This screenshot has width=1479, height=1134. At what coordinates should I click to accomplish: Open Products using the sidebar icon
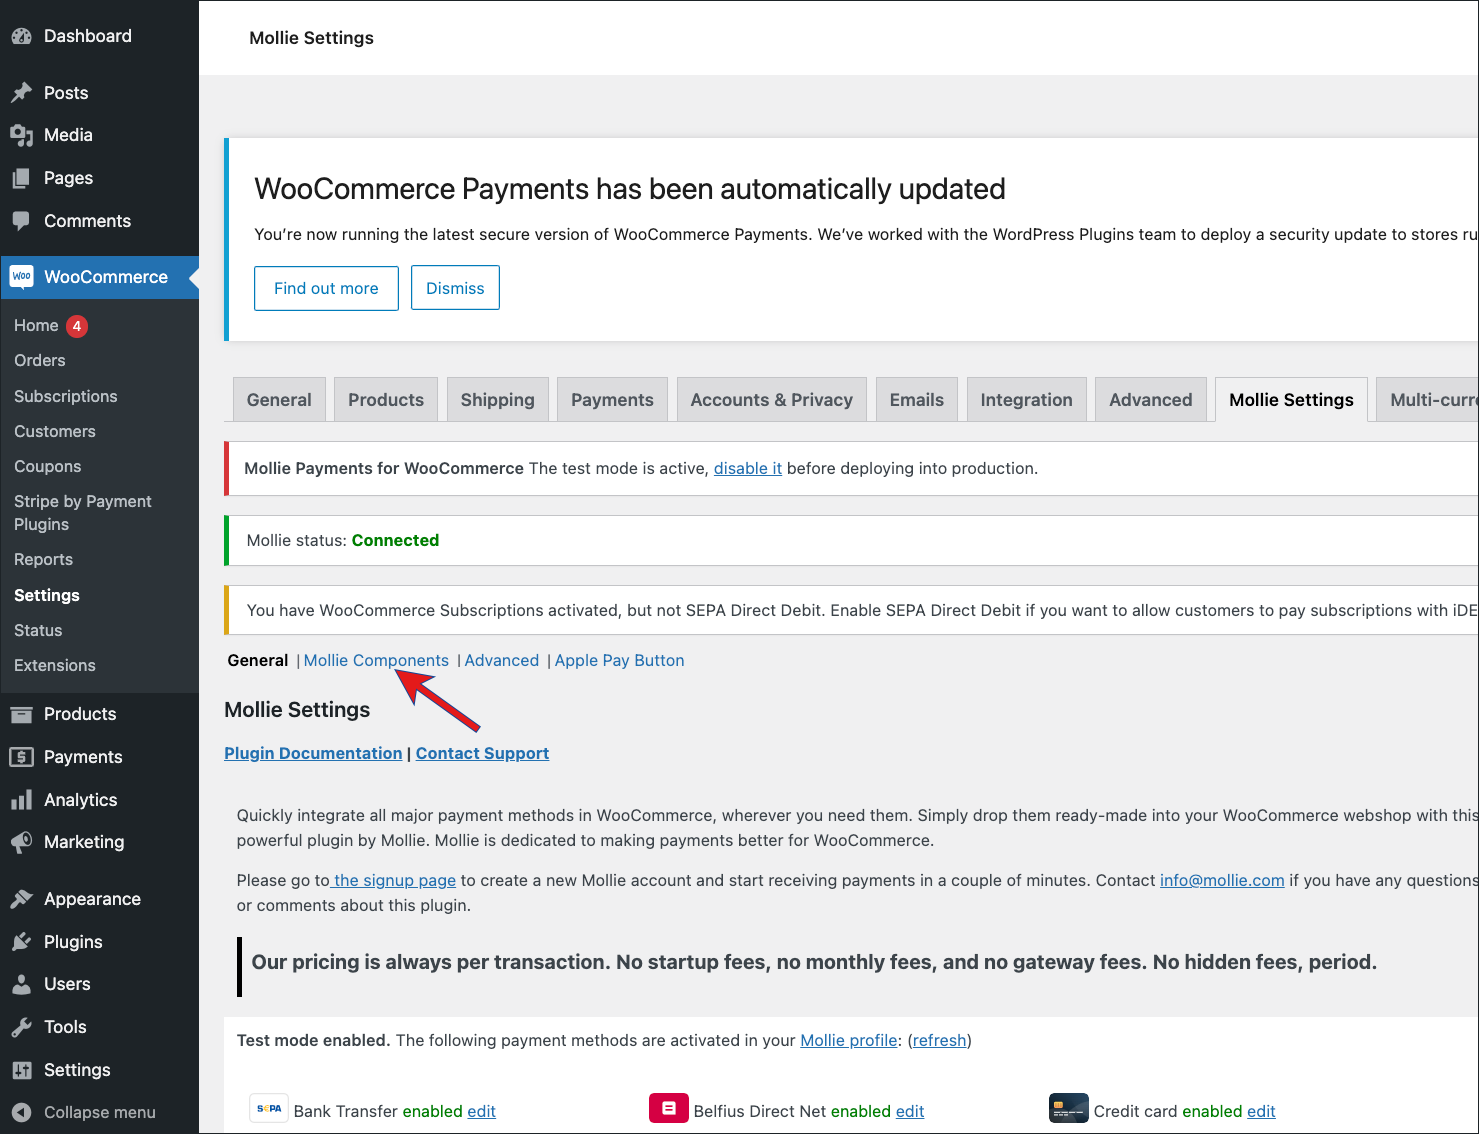[x=21, y=713]
